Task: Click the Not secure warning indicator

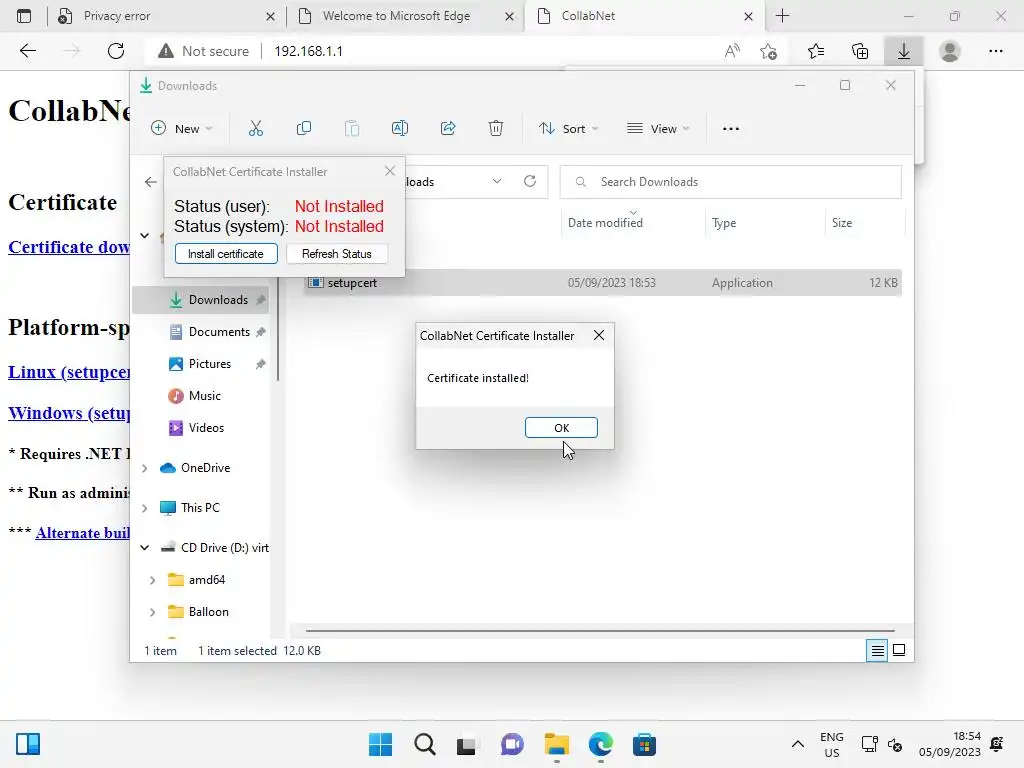Action: click(203, 51)
